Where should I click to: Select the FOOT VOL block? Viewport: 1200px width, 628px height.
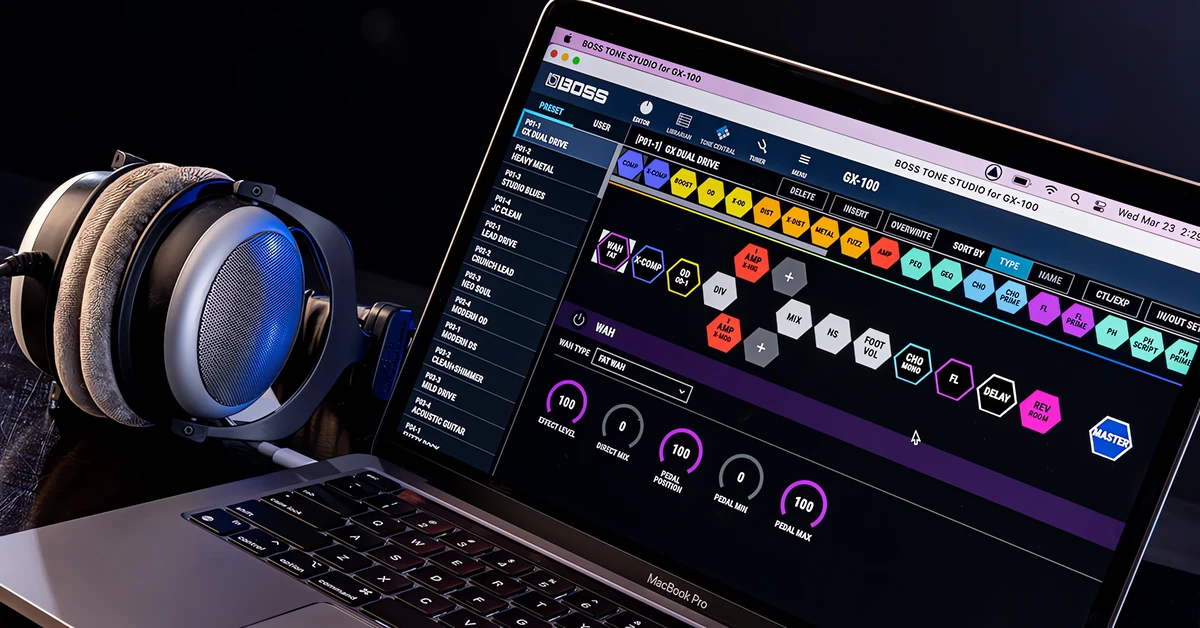pyautogui.click(x=872, y=348)
